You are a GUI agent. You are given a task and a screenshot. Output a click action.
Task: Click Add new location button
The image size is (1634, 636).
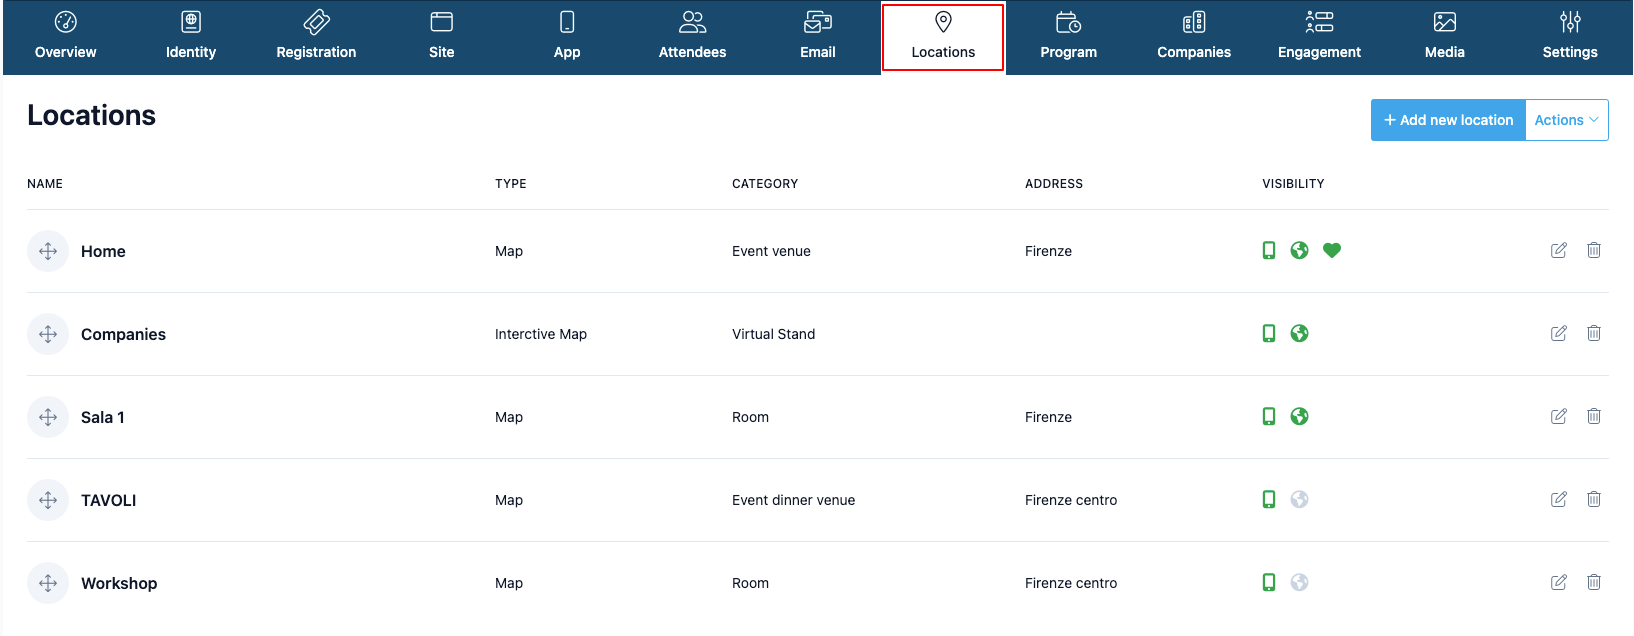coord(1448,120)
